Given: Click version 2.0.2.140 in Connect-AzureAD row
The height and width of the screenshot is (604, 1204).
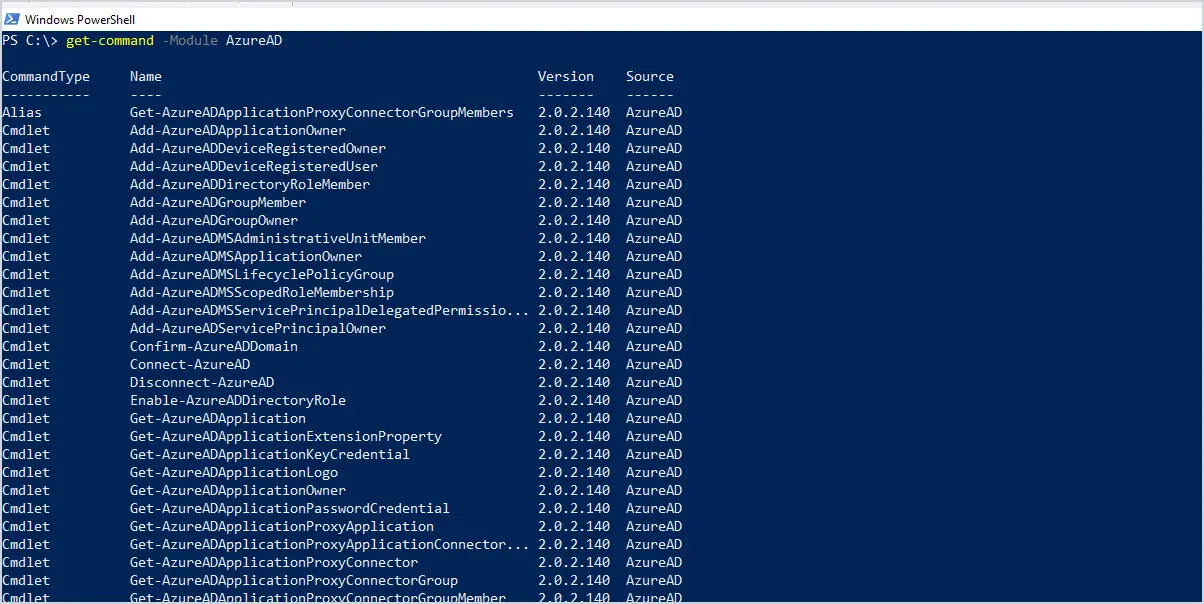Looking at the screenshot, I should point(574,364).
